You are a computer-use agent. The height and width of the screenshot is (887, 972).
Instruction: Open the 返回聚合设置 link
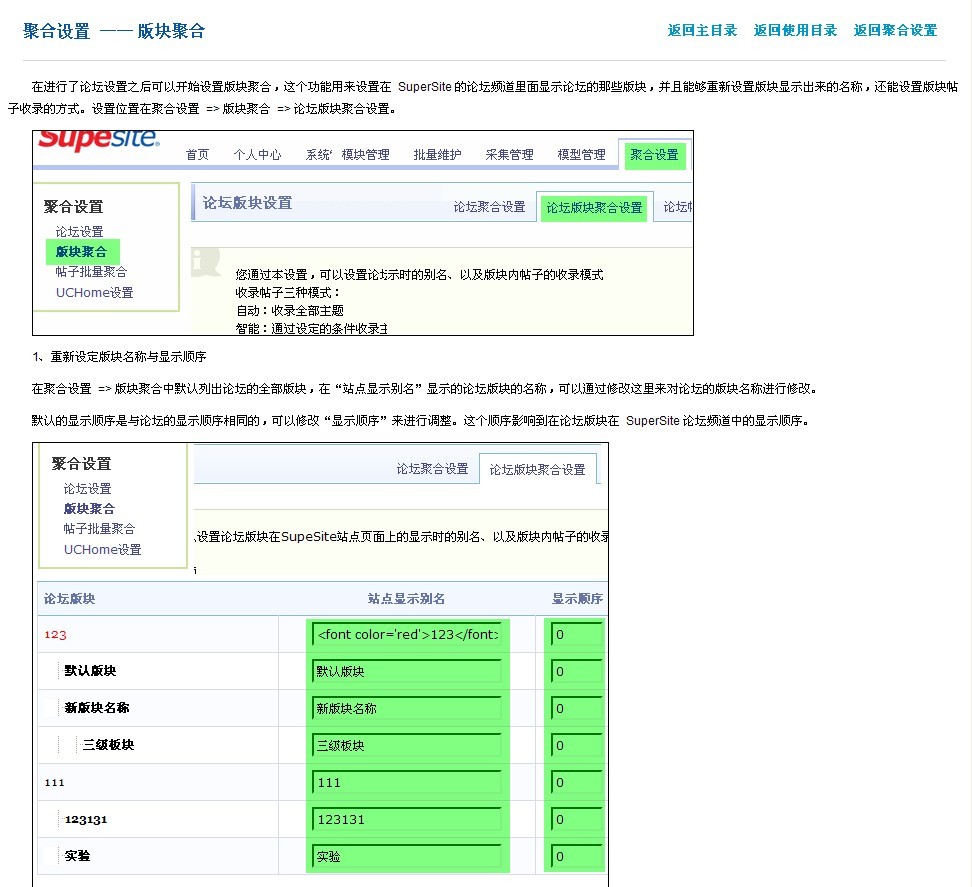(x=895, y=30)
